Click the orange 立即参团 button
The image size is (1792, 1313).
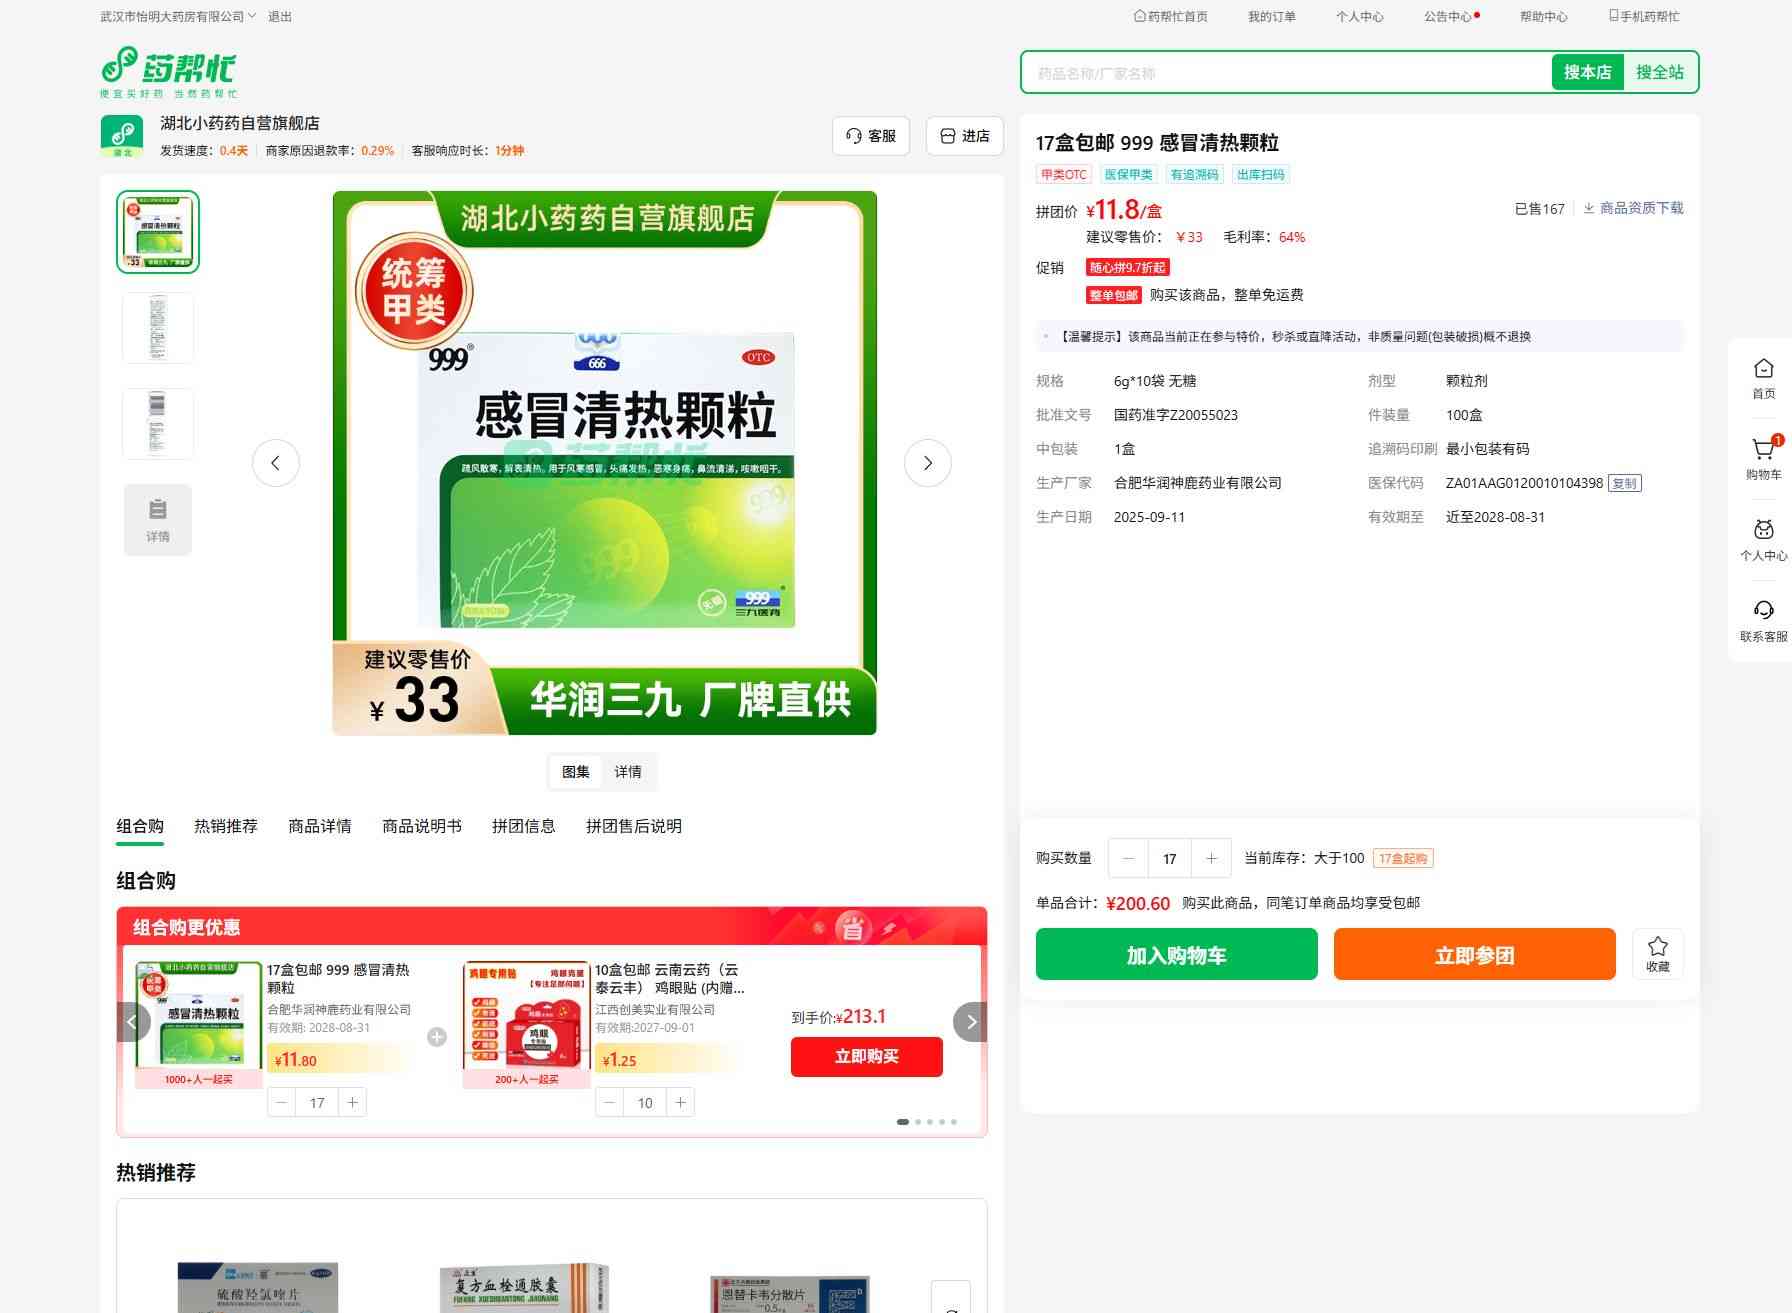1474,955
